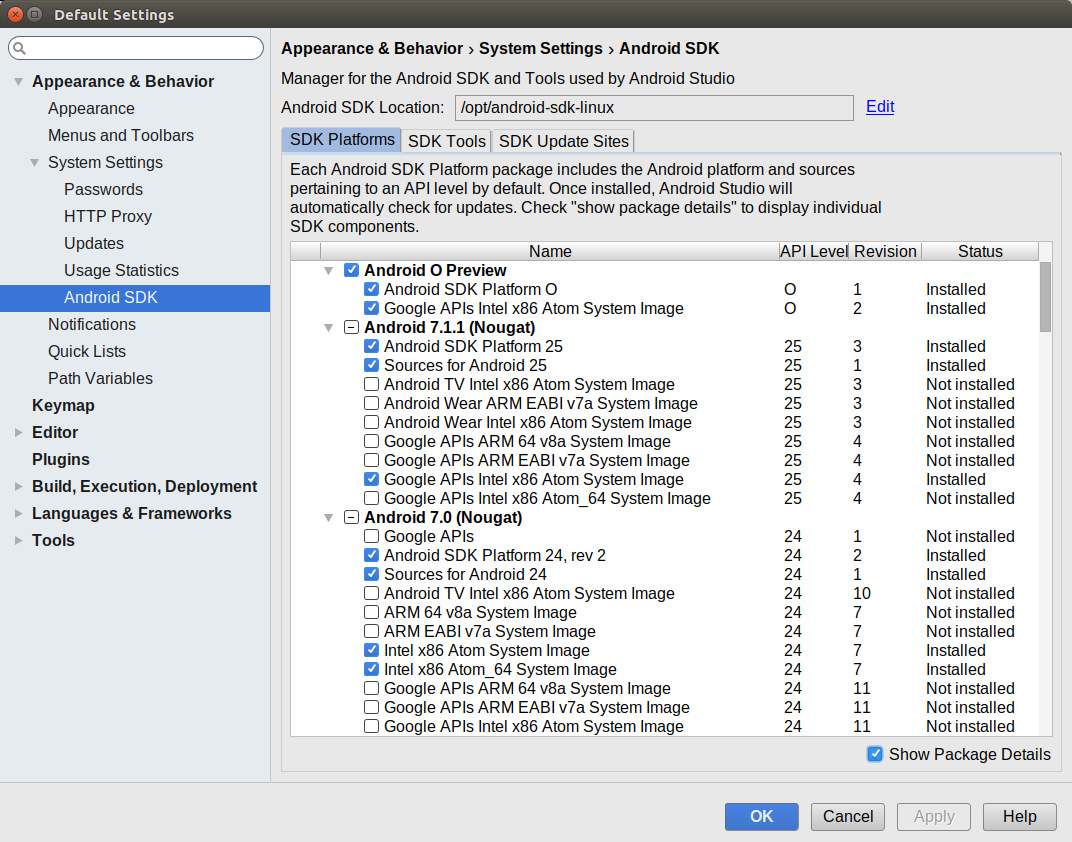Expand the Editor settings node
Screen dimensions: 1072x842
pyautogui.click(x=18, y=432)
